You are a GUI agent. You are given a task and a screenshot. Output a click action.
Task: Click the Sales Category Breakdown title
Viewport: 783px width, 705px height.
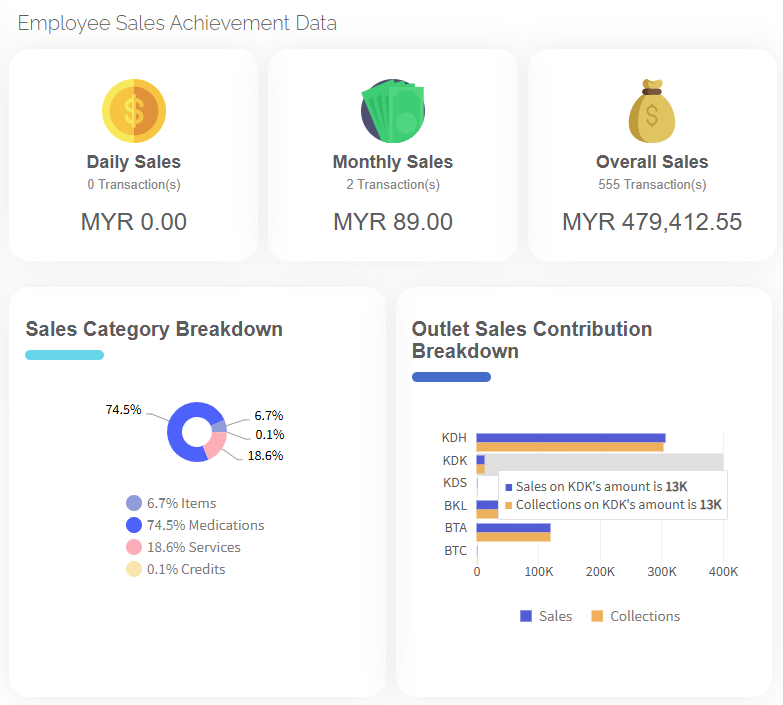pyautogui.click(x=154, y=329)
